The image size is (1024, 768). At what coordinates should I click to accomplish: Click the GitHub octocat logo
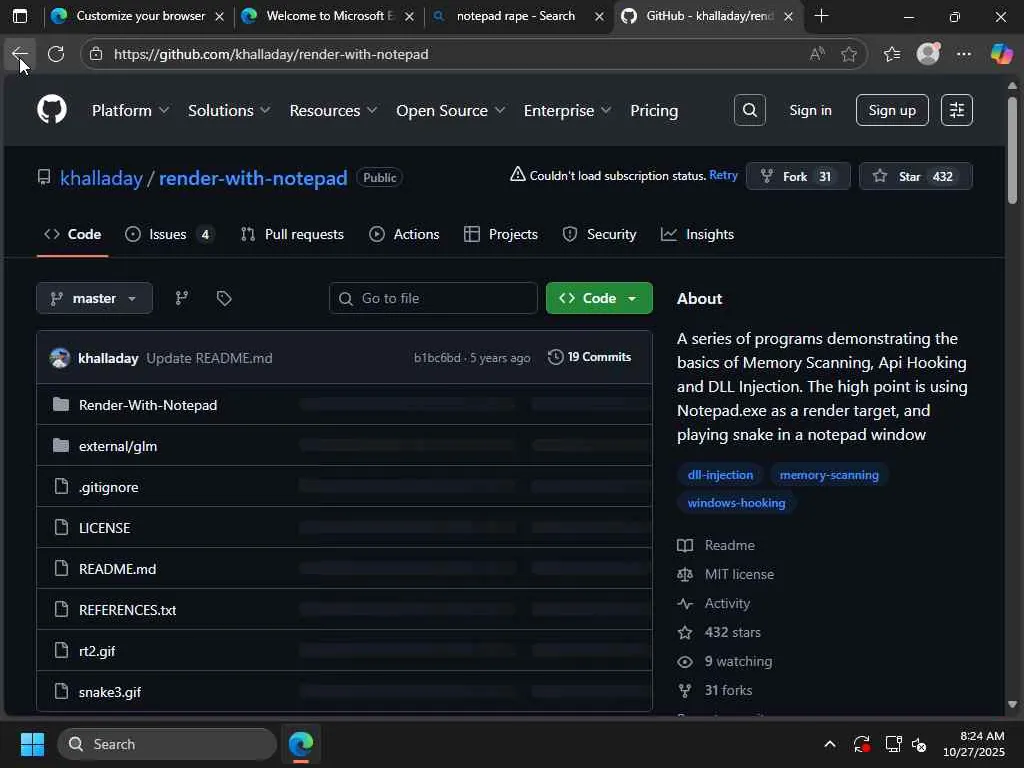coord(52,109)
